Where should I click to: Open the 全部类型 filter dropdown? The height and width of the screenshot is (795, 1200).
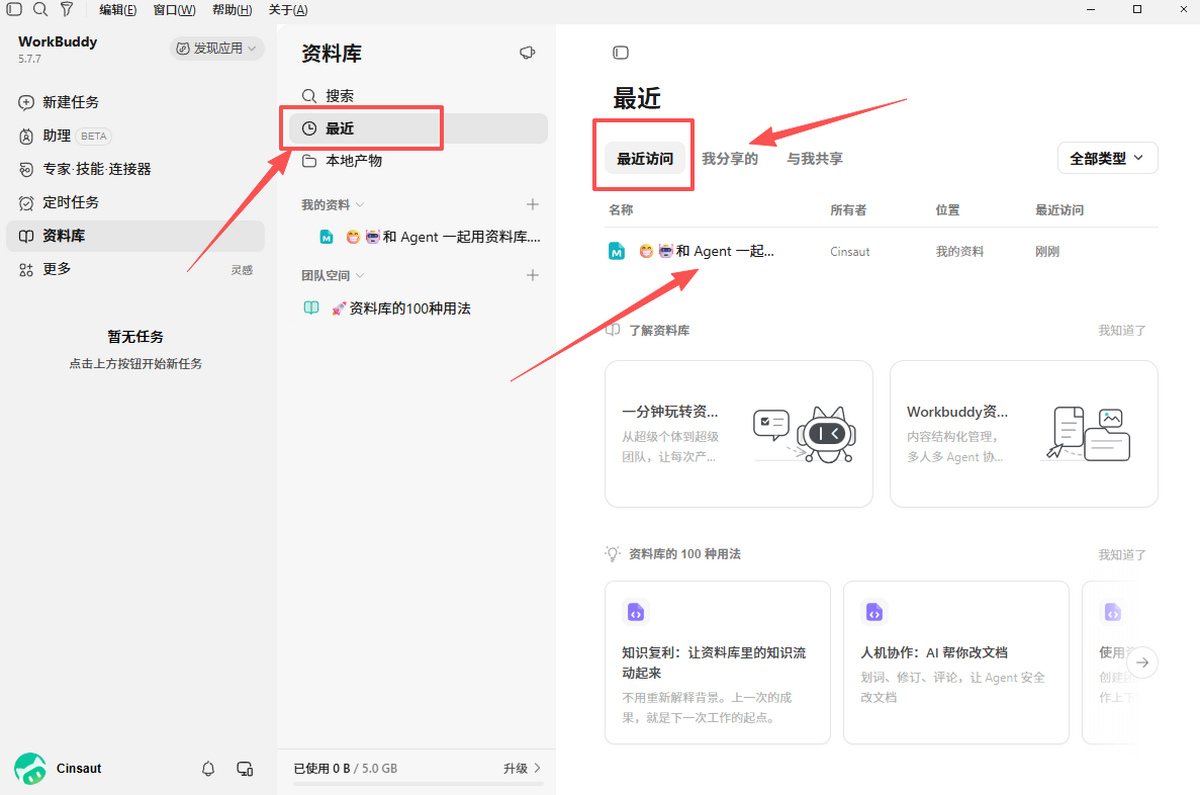coord(1108,158)
